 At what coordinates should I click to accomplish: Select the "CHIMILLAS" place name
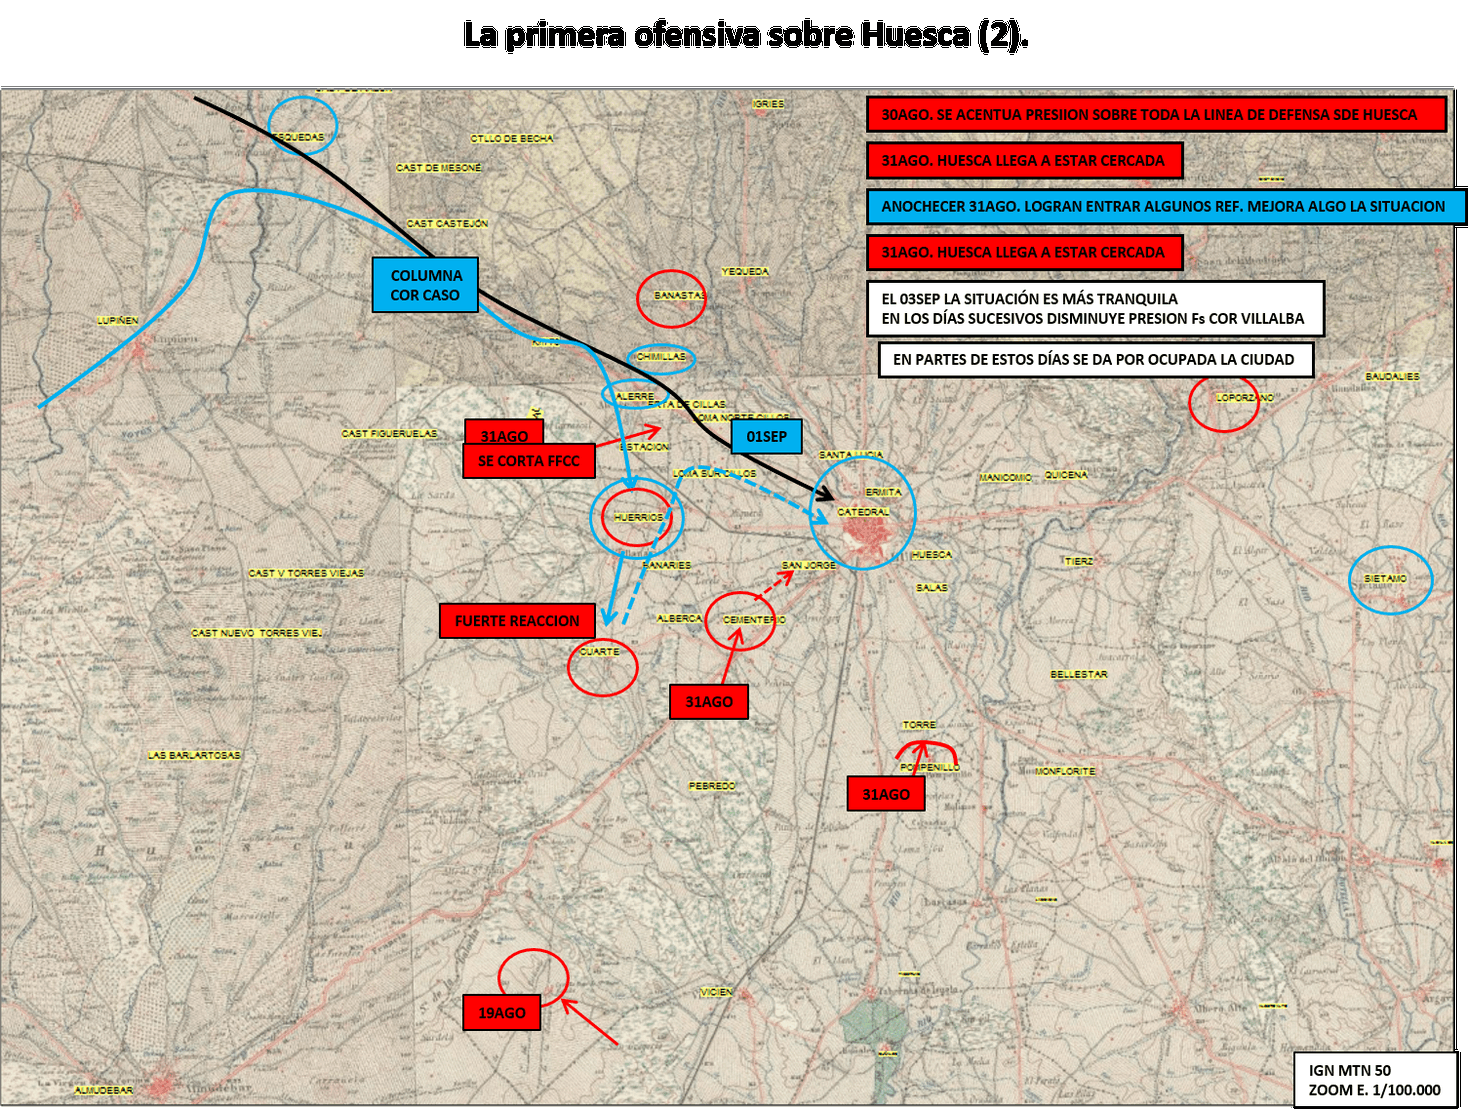pyautogui.click(x=661, y=357)
